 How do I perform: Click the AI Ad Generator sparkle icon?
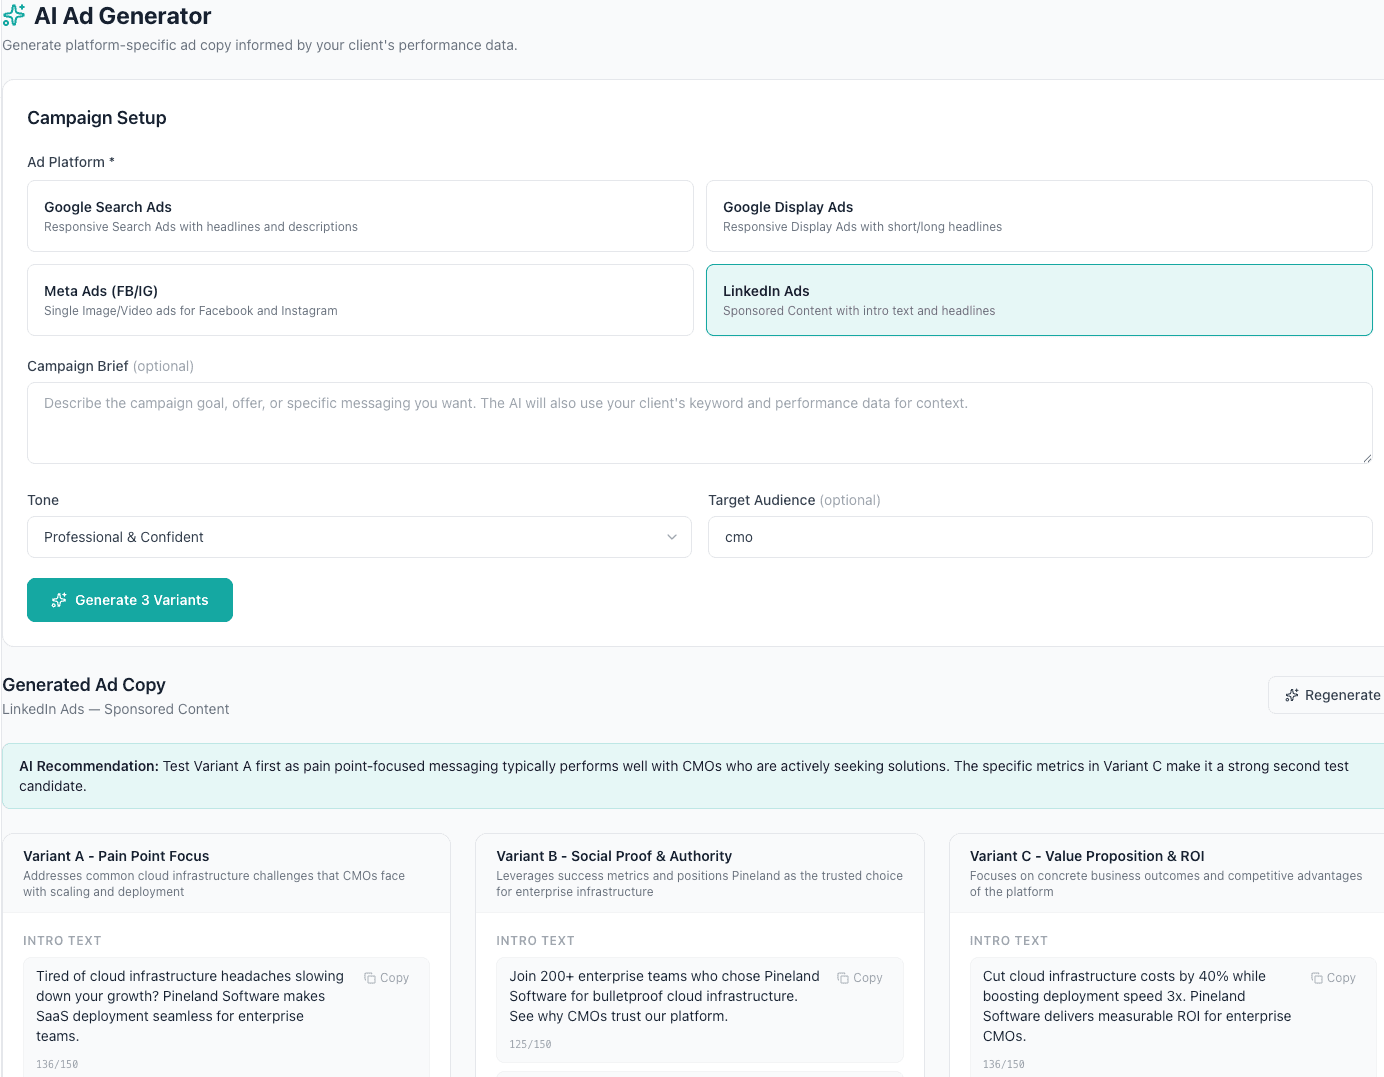click(14, 16)
